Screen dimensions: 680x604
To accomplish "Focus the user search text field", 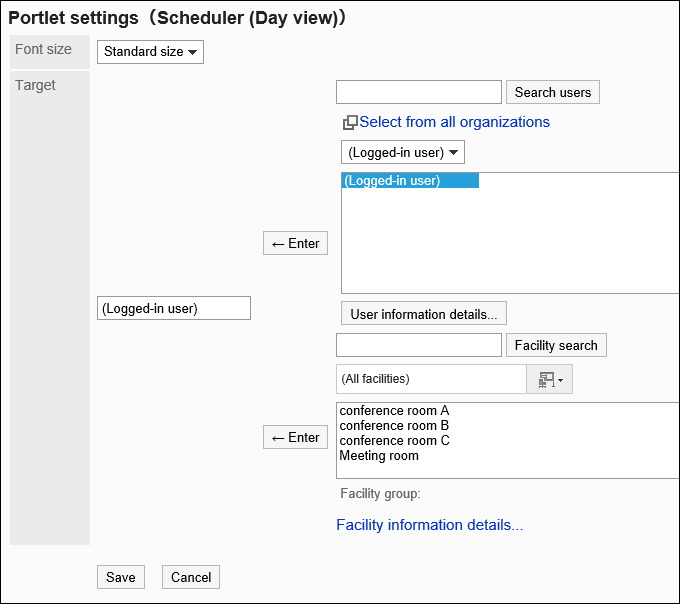I will (418, 92).
